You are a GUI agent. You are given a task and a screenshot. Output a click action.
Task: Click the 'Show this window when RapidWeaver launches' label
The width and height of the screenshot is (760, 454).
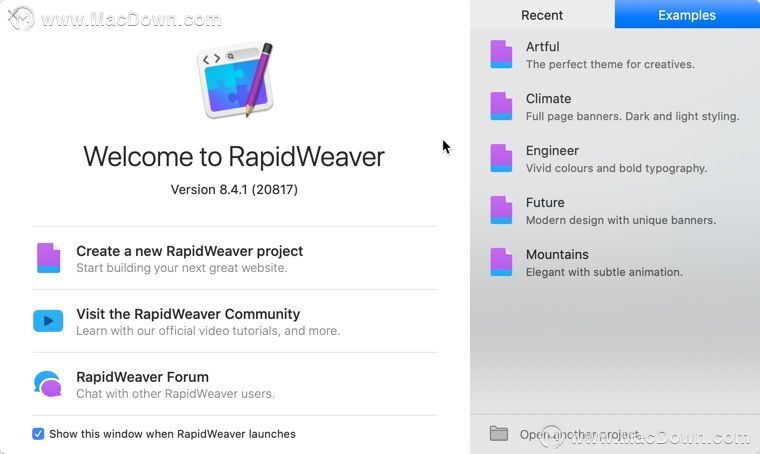pyautogui.click(x=172, y=434)
